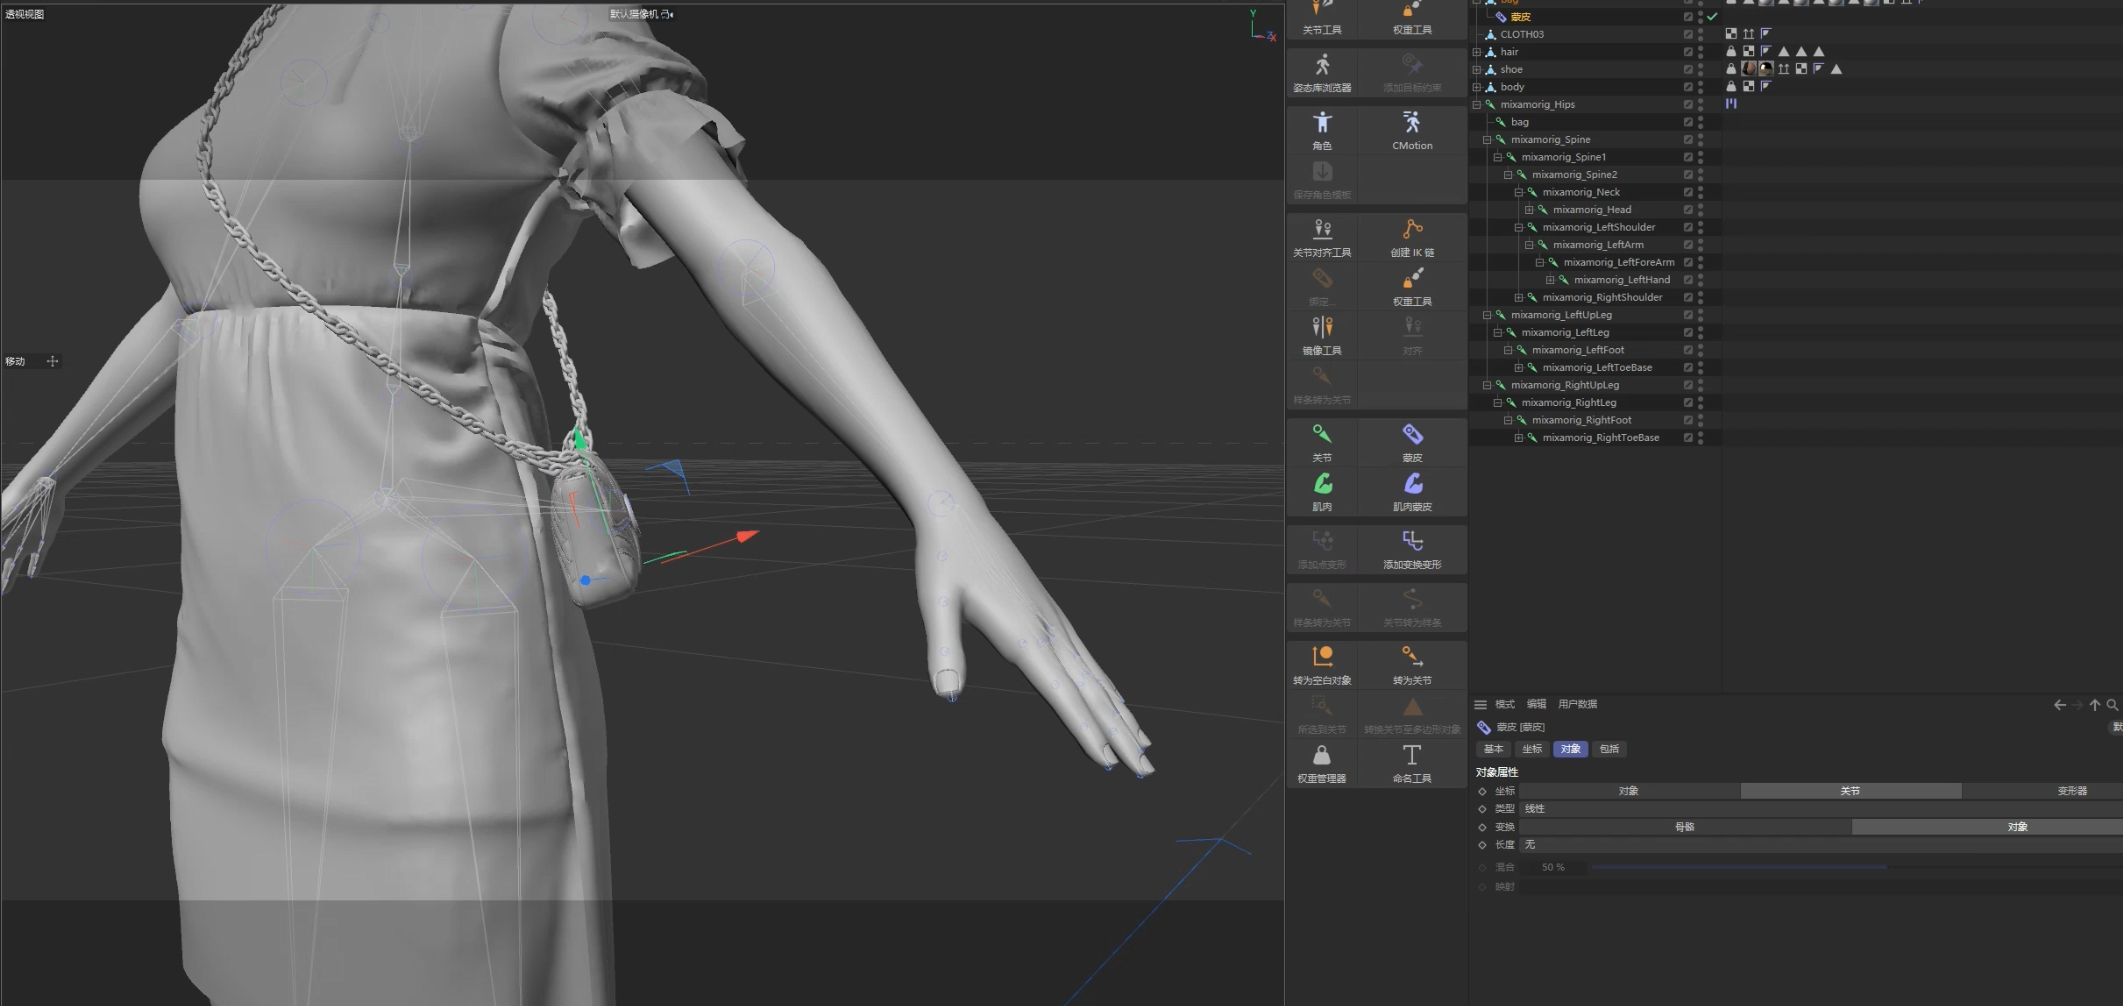
Task: Open the 类型 dropdown showing 线性
Action: 1820,809
